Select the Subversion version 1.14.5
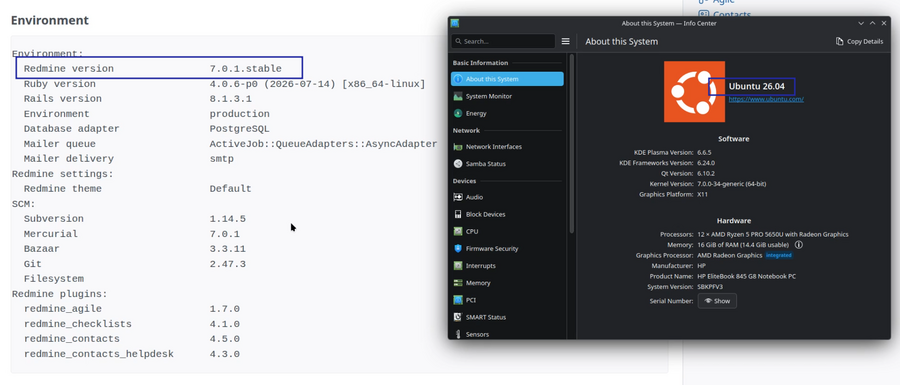Screen dimensions: 900x385 228,219
